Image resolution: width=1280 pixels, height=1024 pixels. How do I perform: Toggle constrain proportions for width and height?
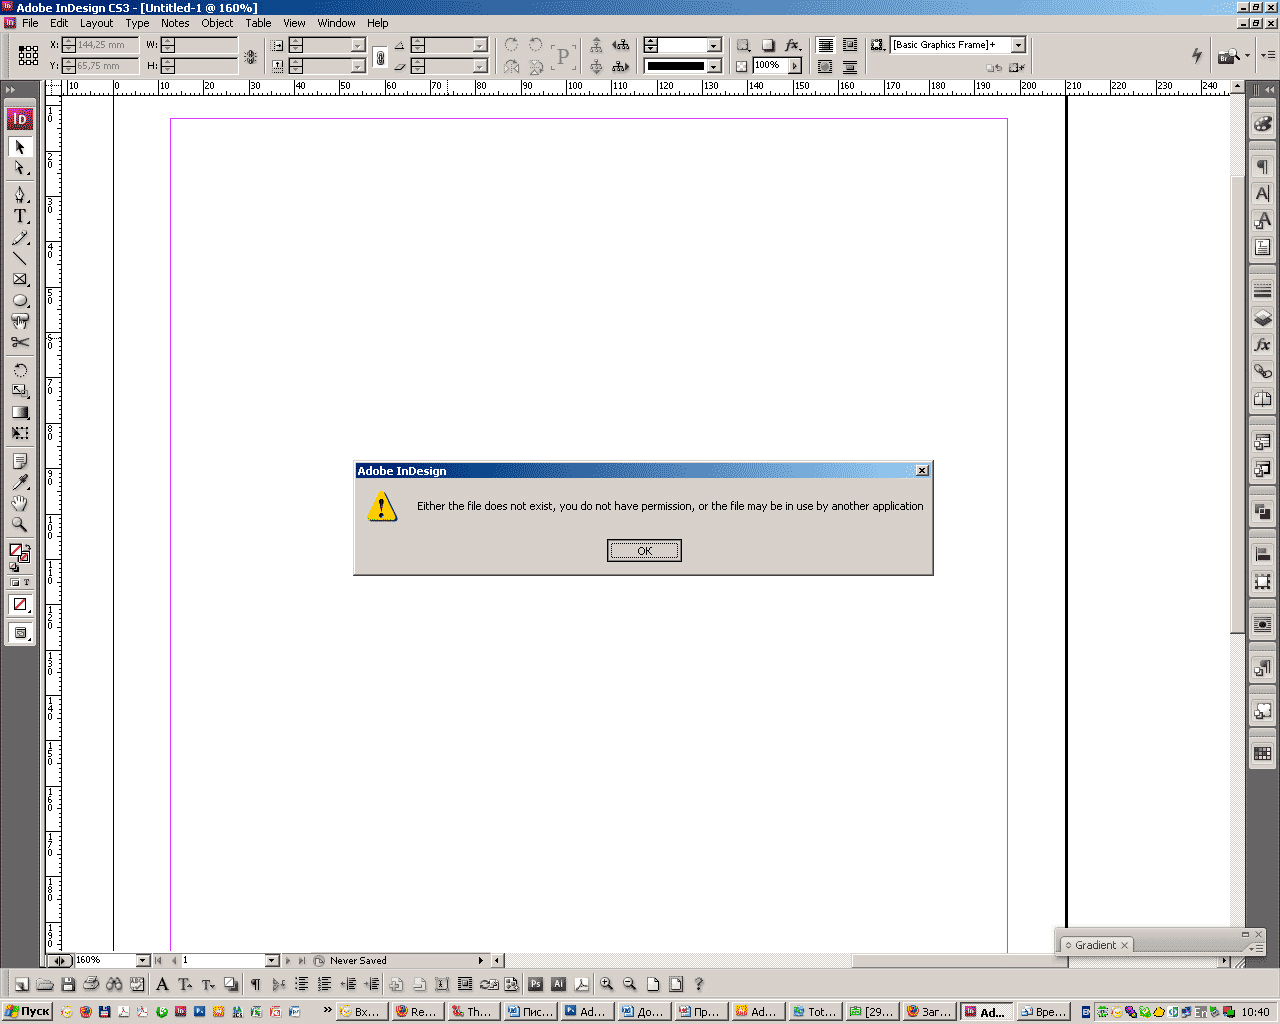250,57
